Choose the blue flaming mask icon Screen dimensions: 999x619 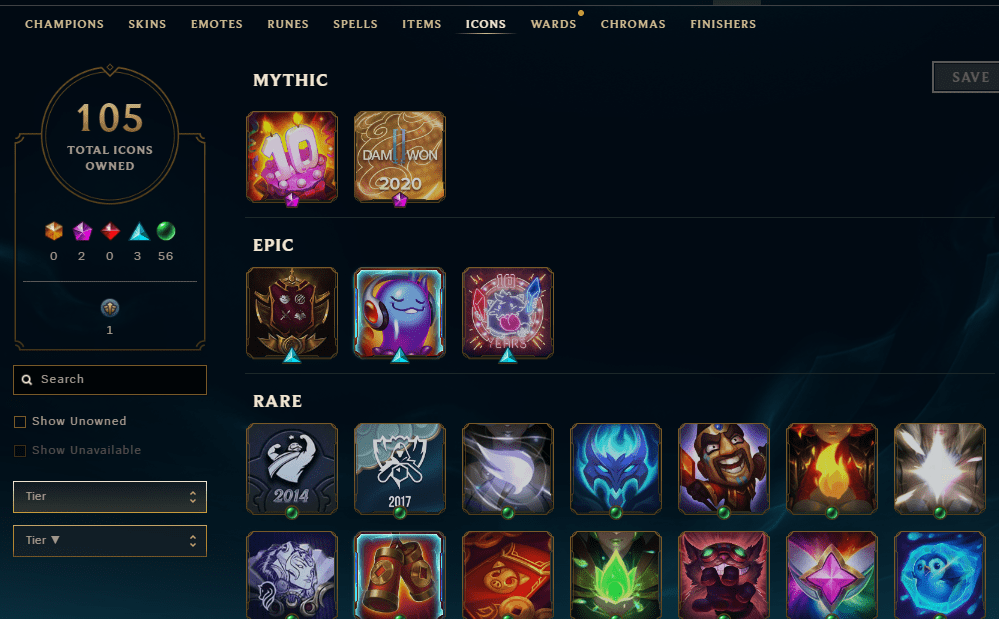point(615,469)
